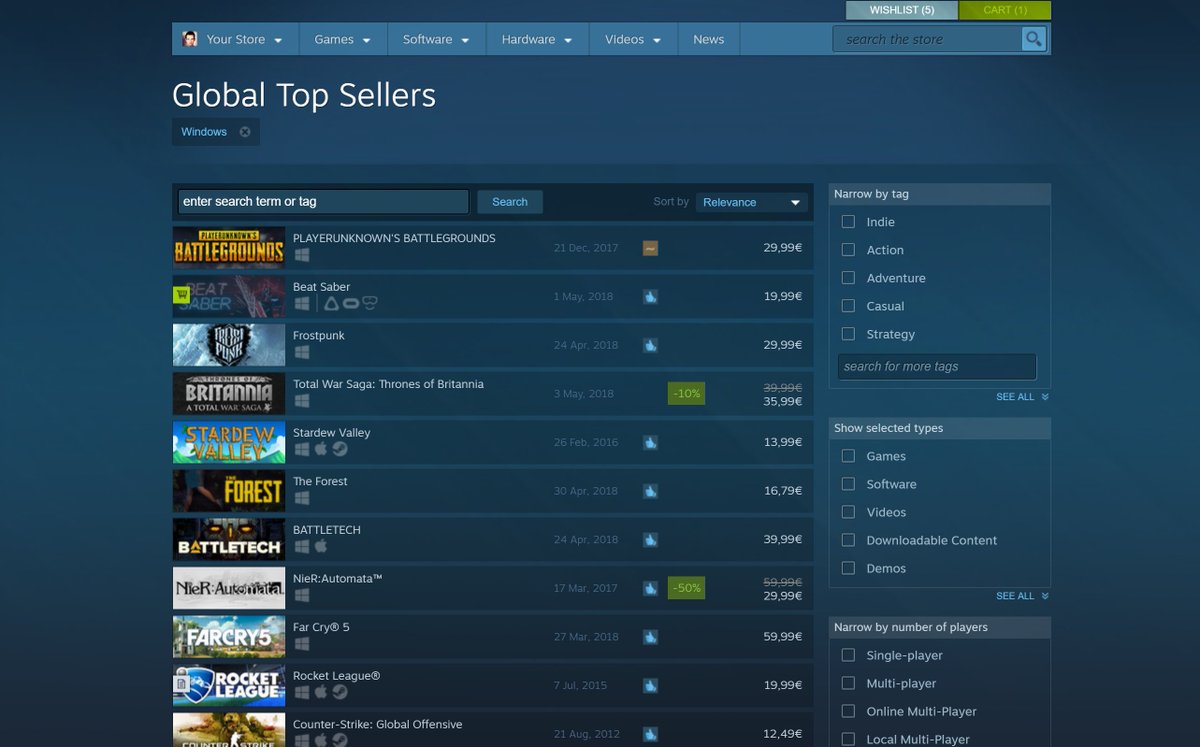Open the News tab
This screenshot has height=747, width=1200.
[708, 39]
